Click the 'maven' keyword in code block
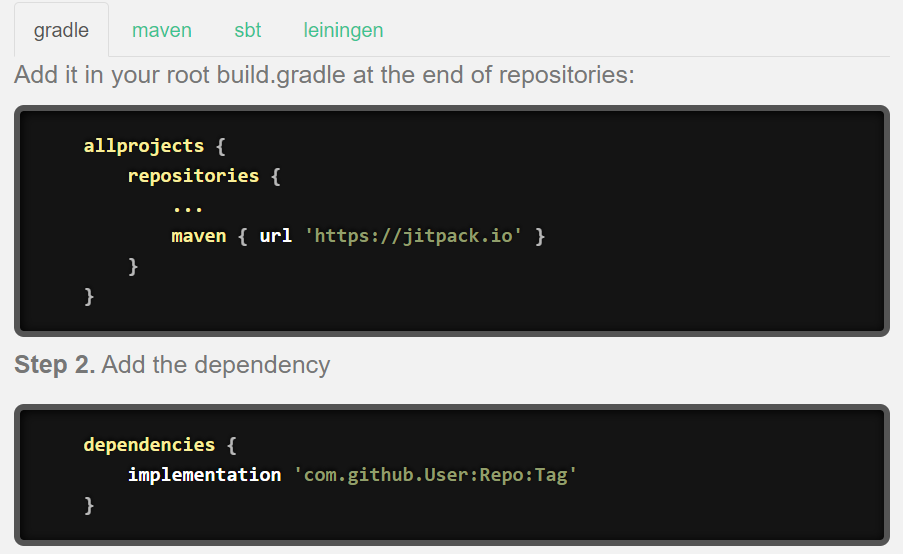This screenshot has width=903, height=554. click(x=199, y=236)
